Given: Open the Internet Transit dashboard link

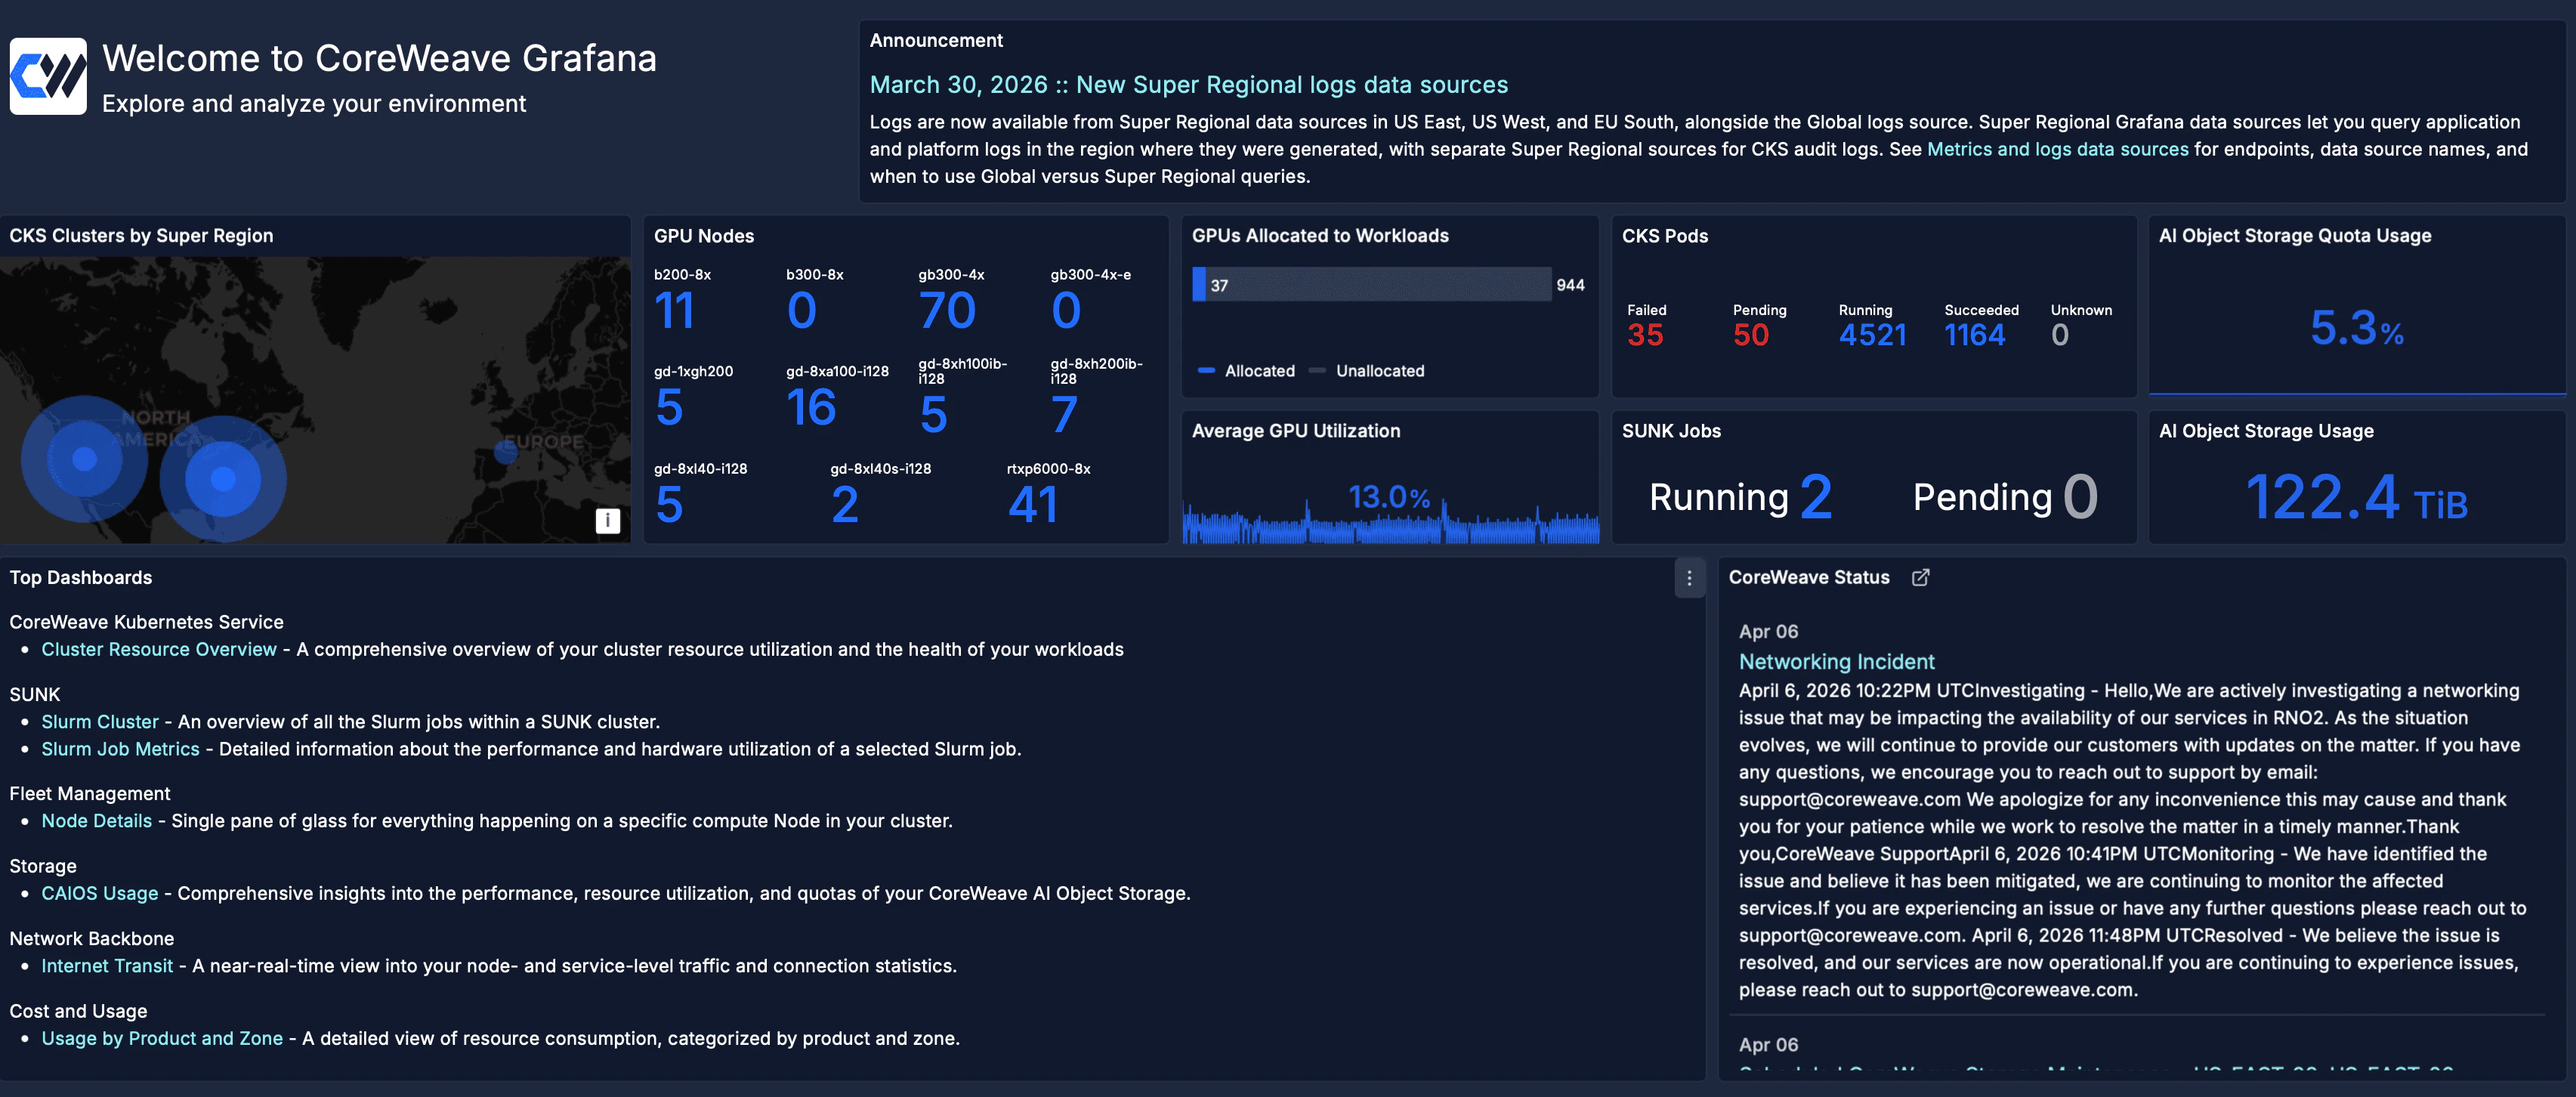Looking at the screenshot, I should 107,966.
